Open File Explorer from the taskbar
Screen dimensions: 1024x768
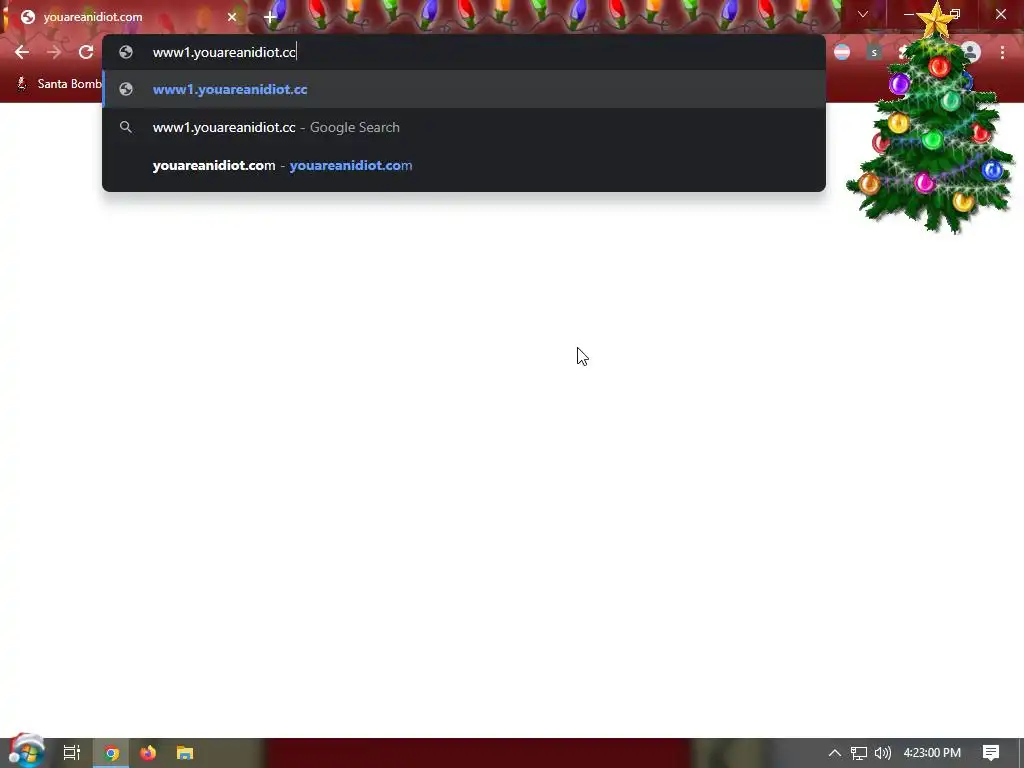coord(185,753)
